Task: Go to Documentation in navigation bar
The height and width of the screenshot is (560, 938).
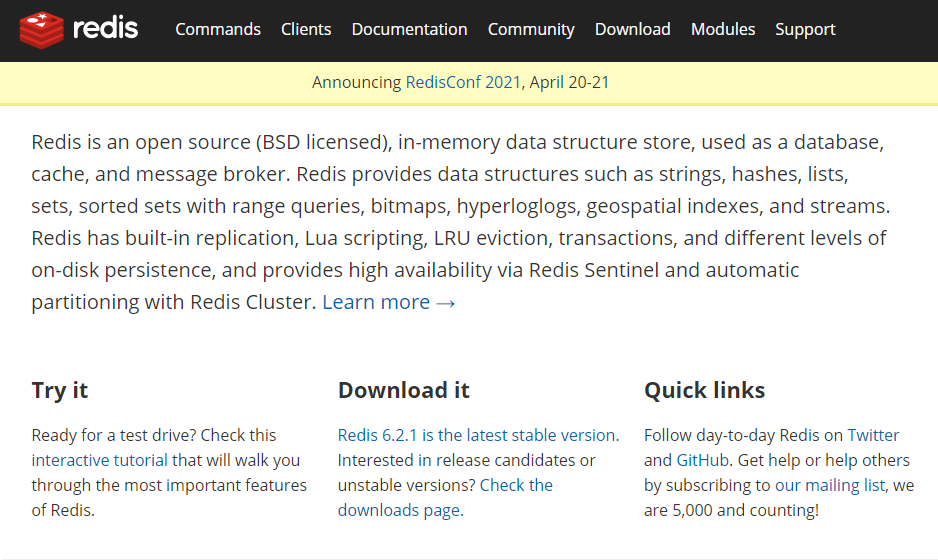Action: point(409,29)
